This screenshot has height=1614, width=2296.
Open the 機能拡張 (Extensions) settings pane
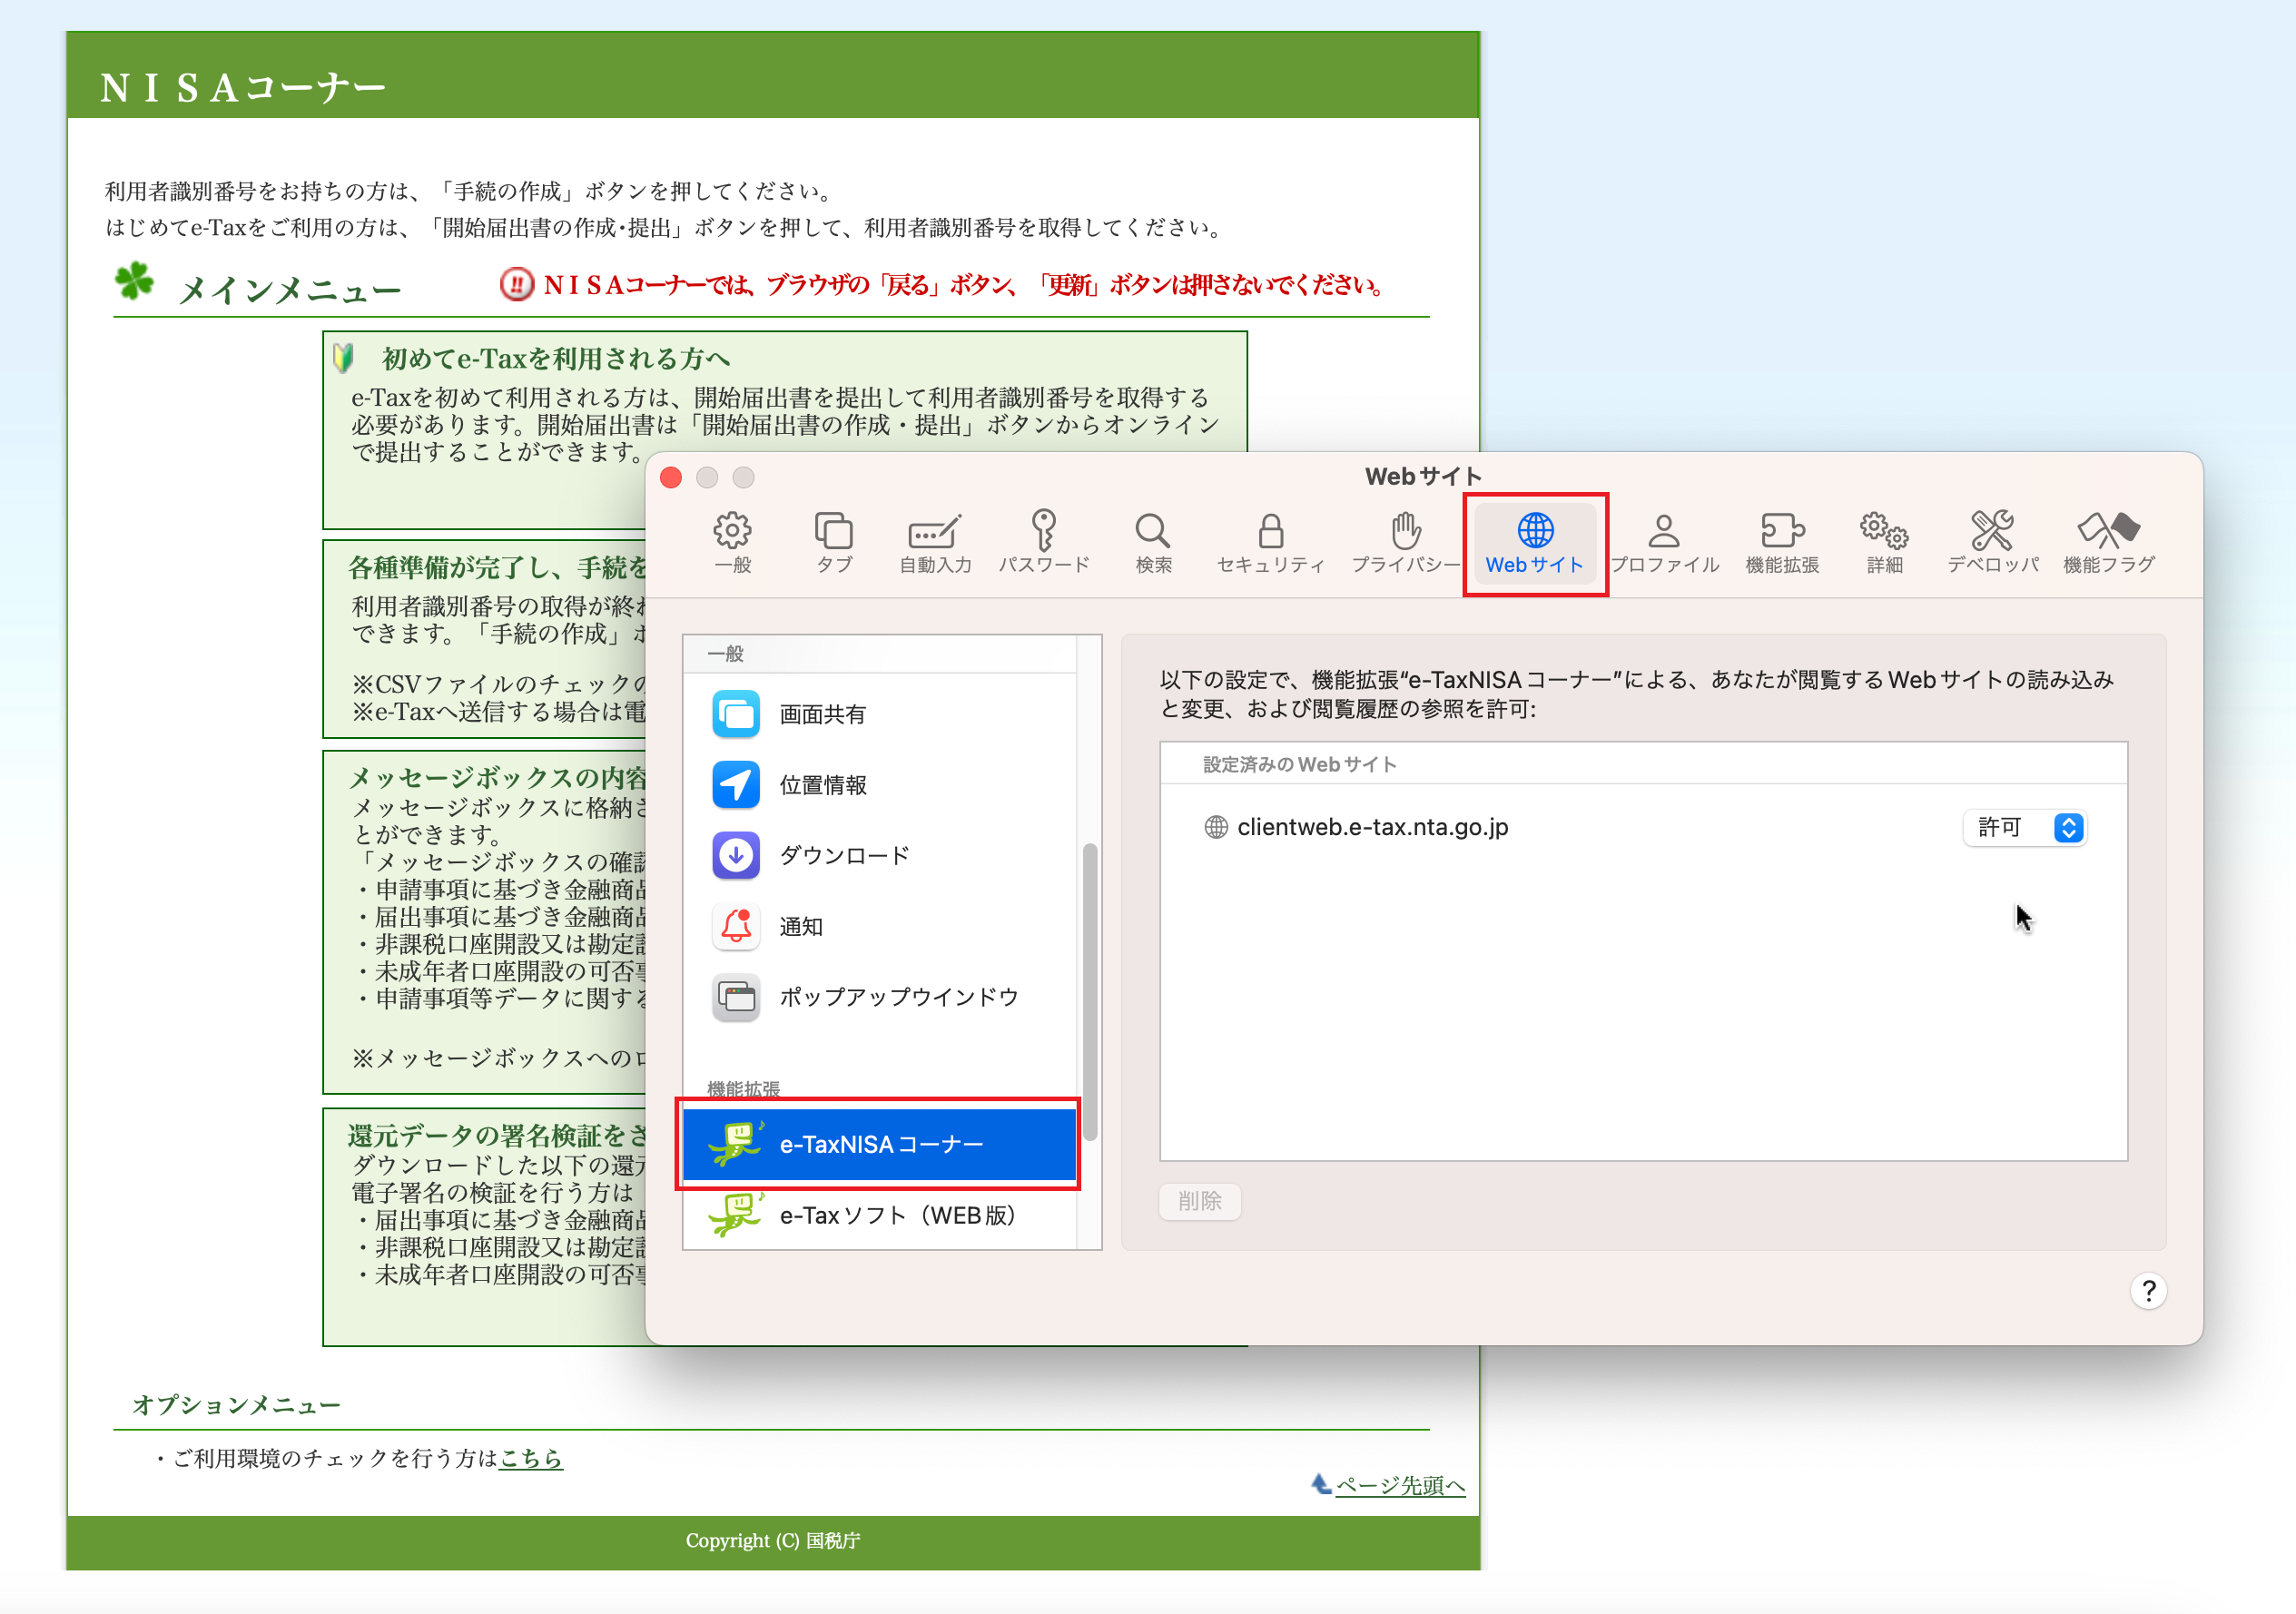tap(1782, 543)
